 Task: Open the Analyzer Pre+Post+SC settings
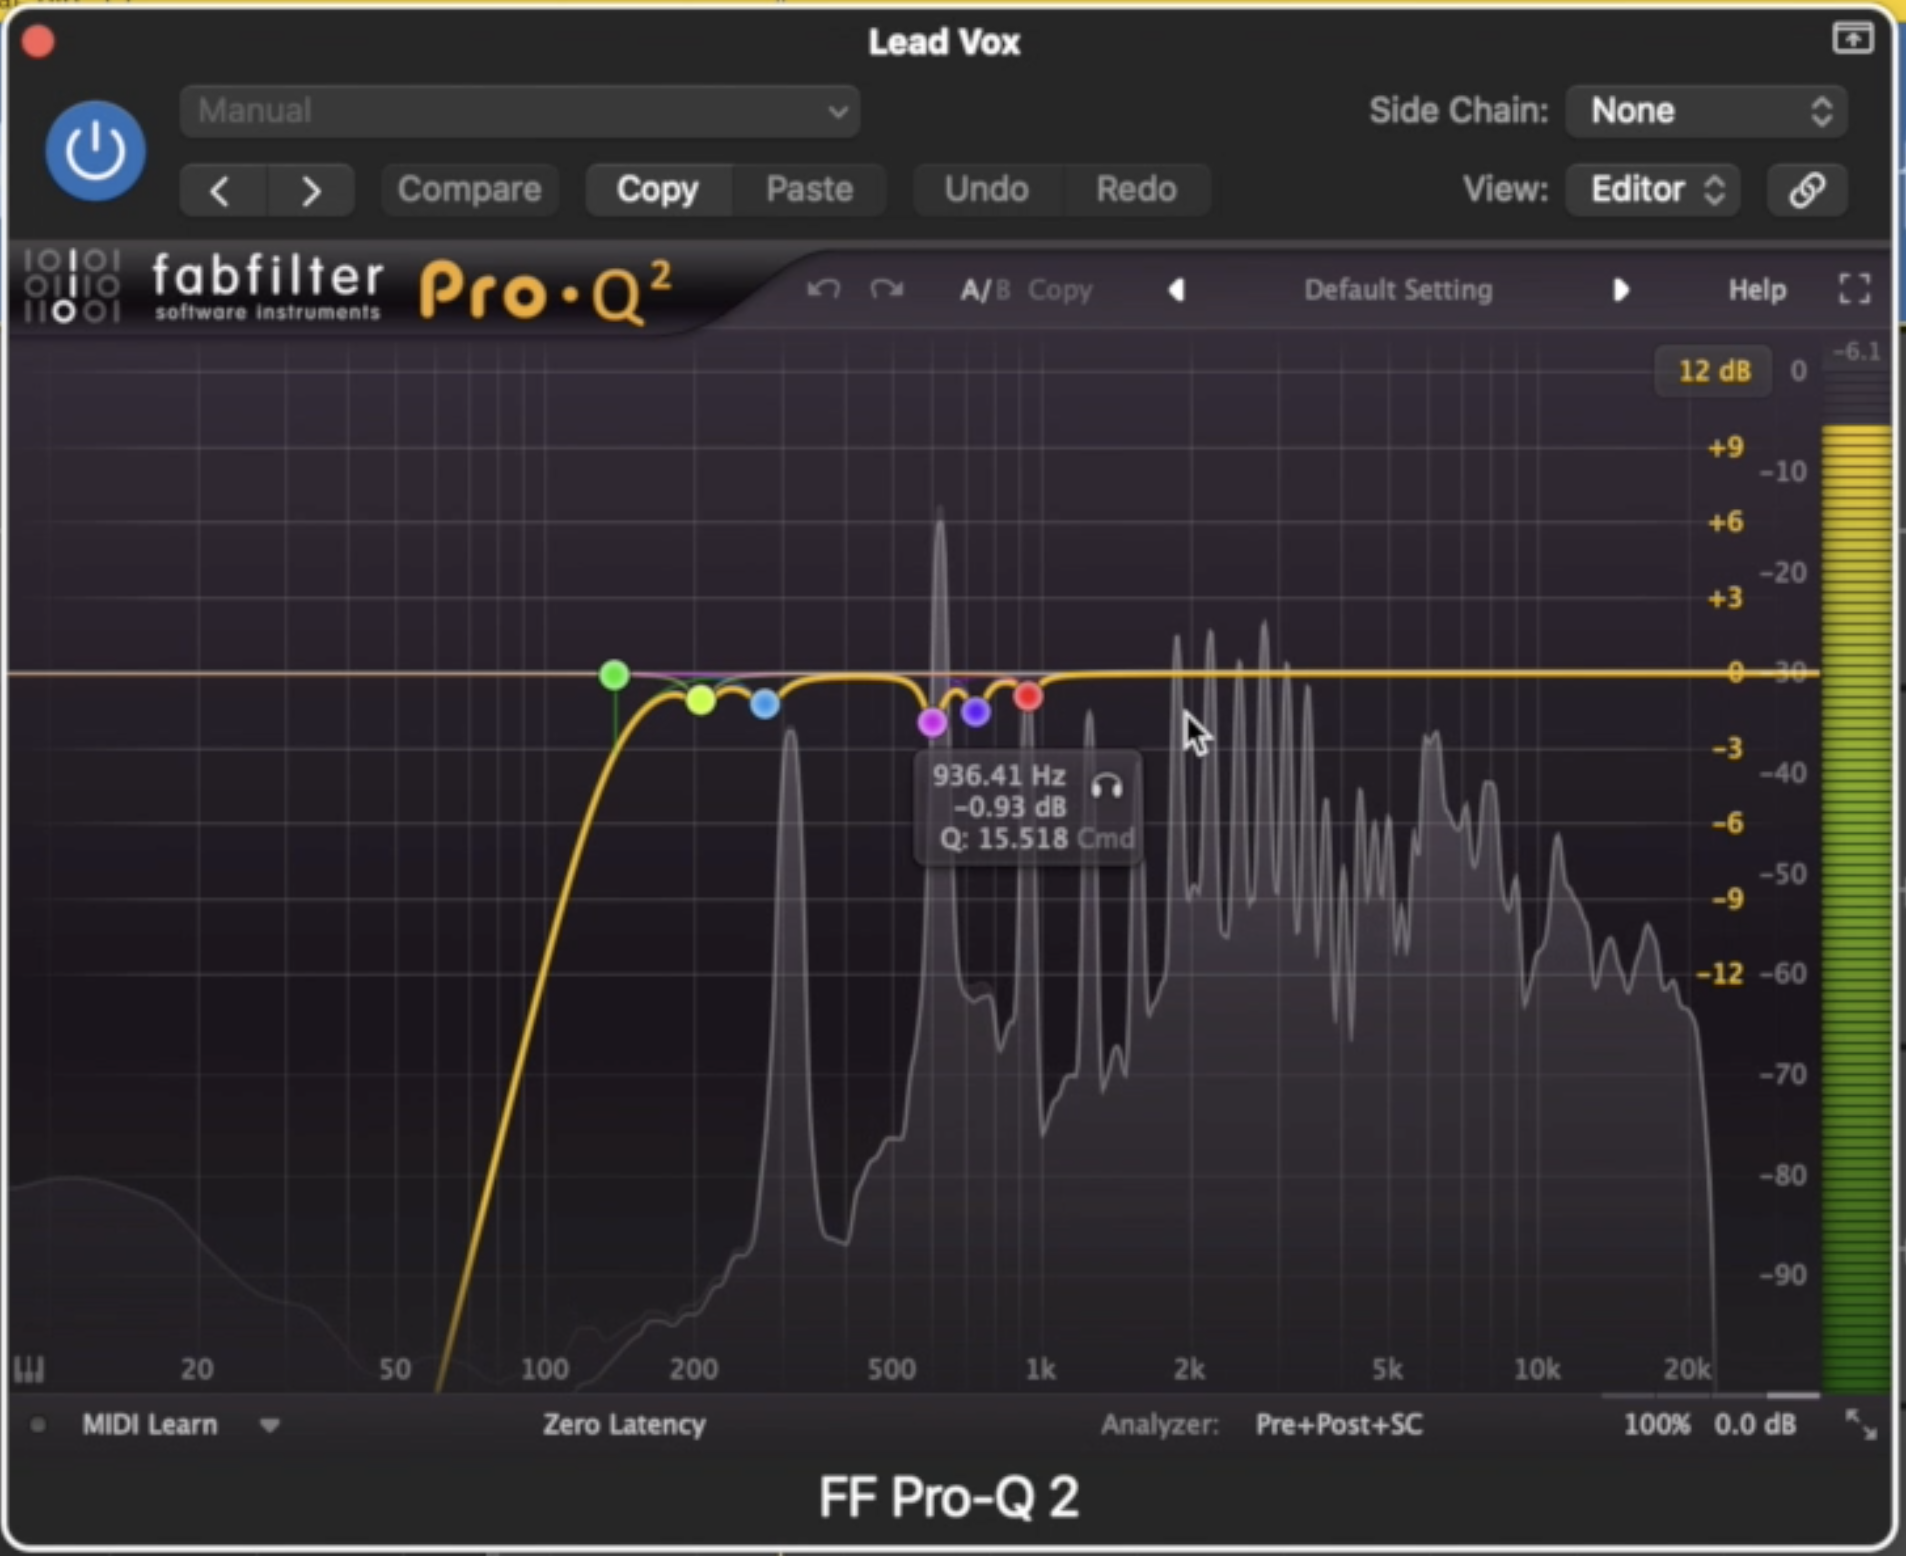tap(1339, 1424)
